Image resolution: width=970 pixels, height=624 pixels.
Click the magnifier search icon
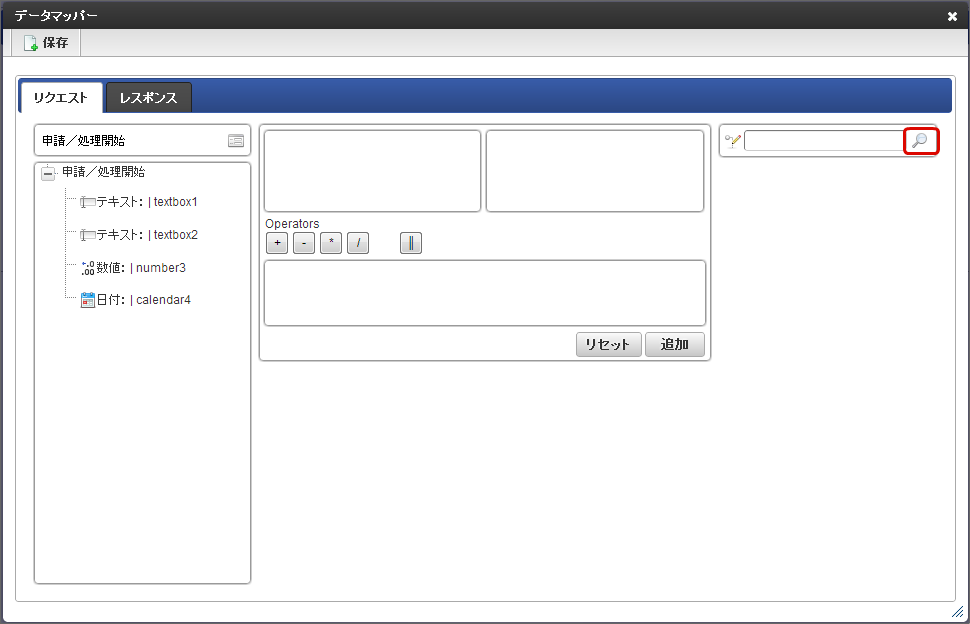pyautogui.click(x=921, y=141)
